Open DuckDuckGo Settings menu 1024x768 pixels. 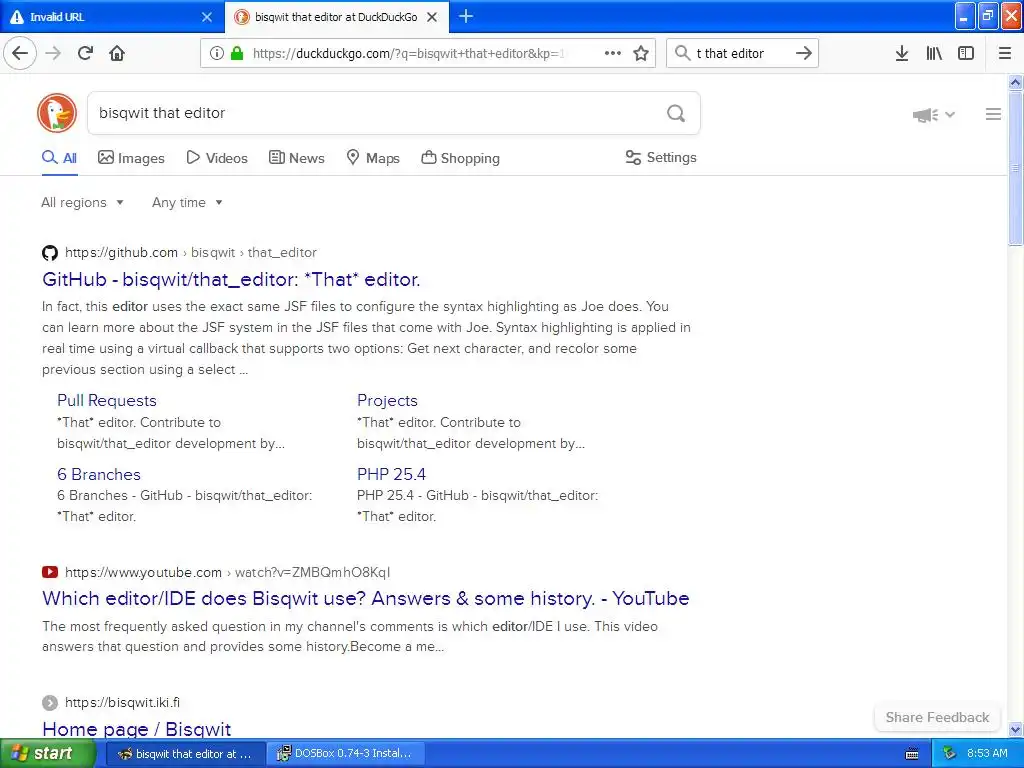661,157
